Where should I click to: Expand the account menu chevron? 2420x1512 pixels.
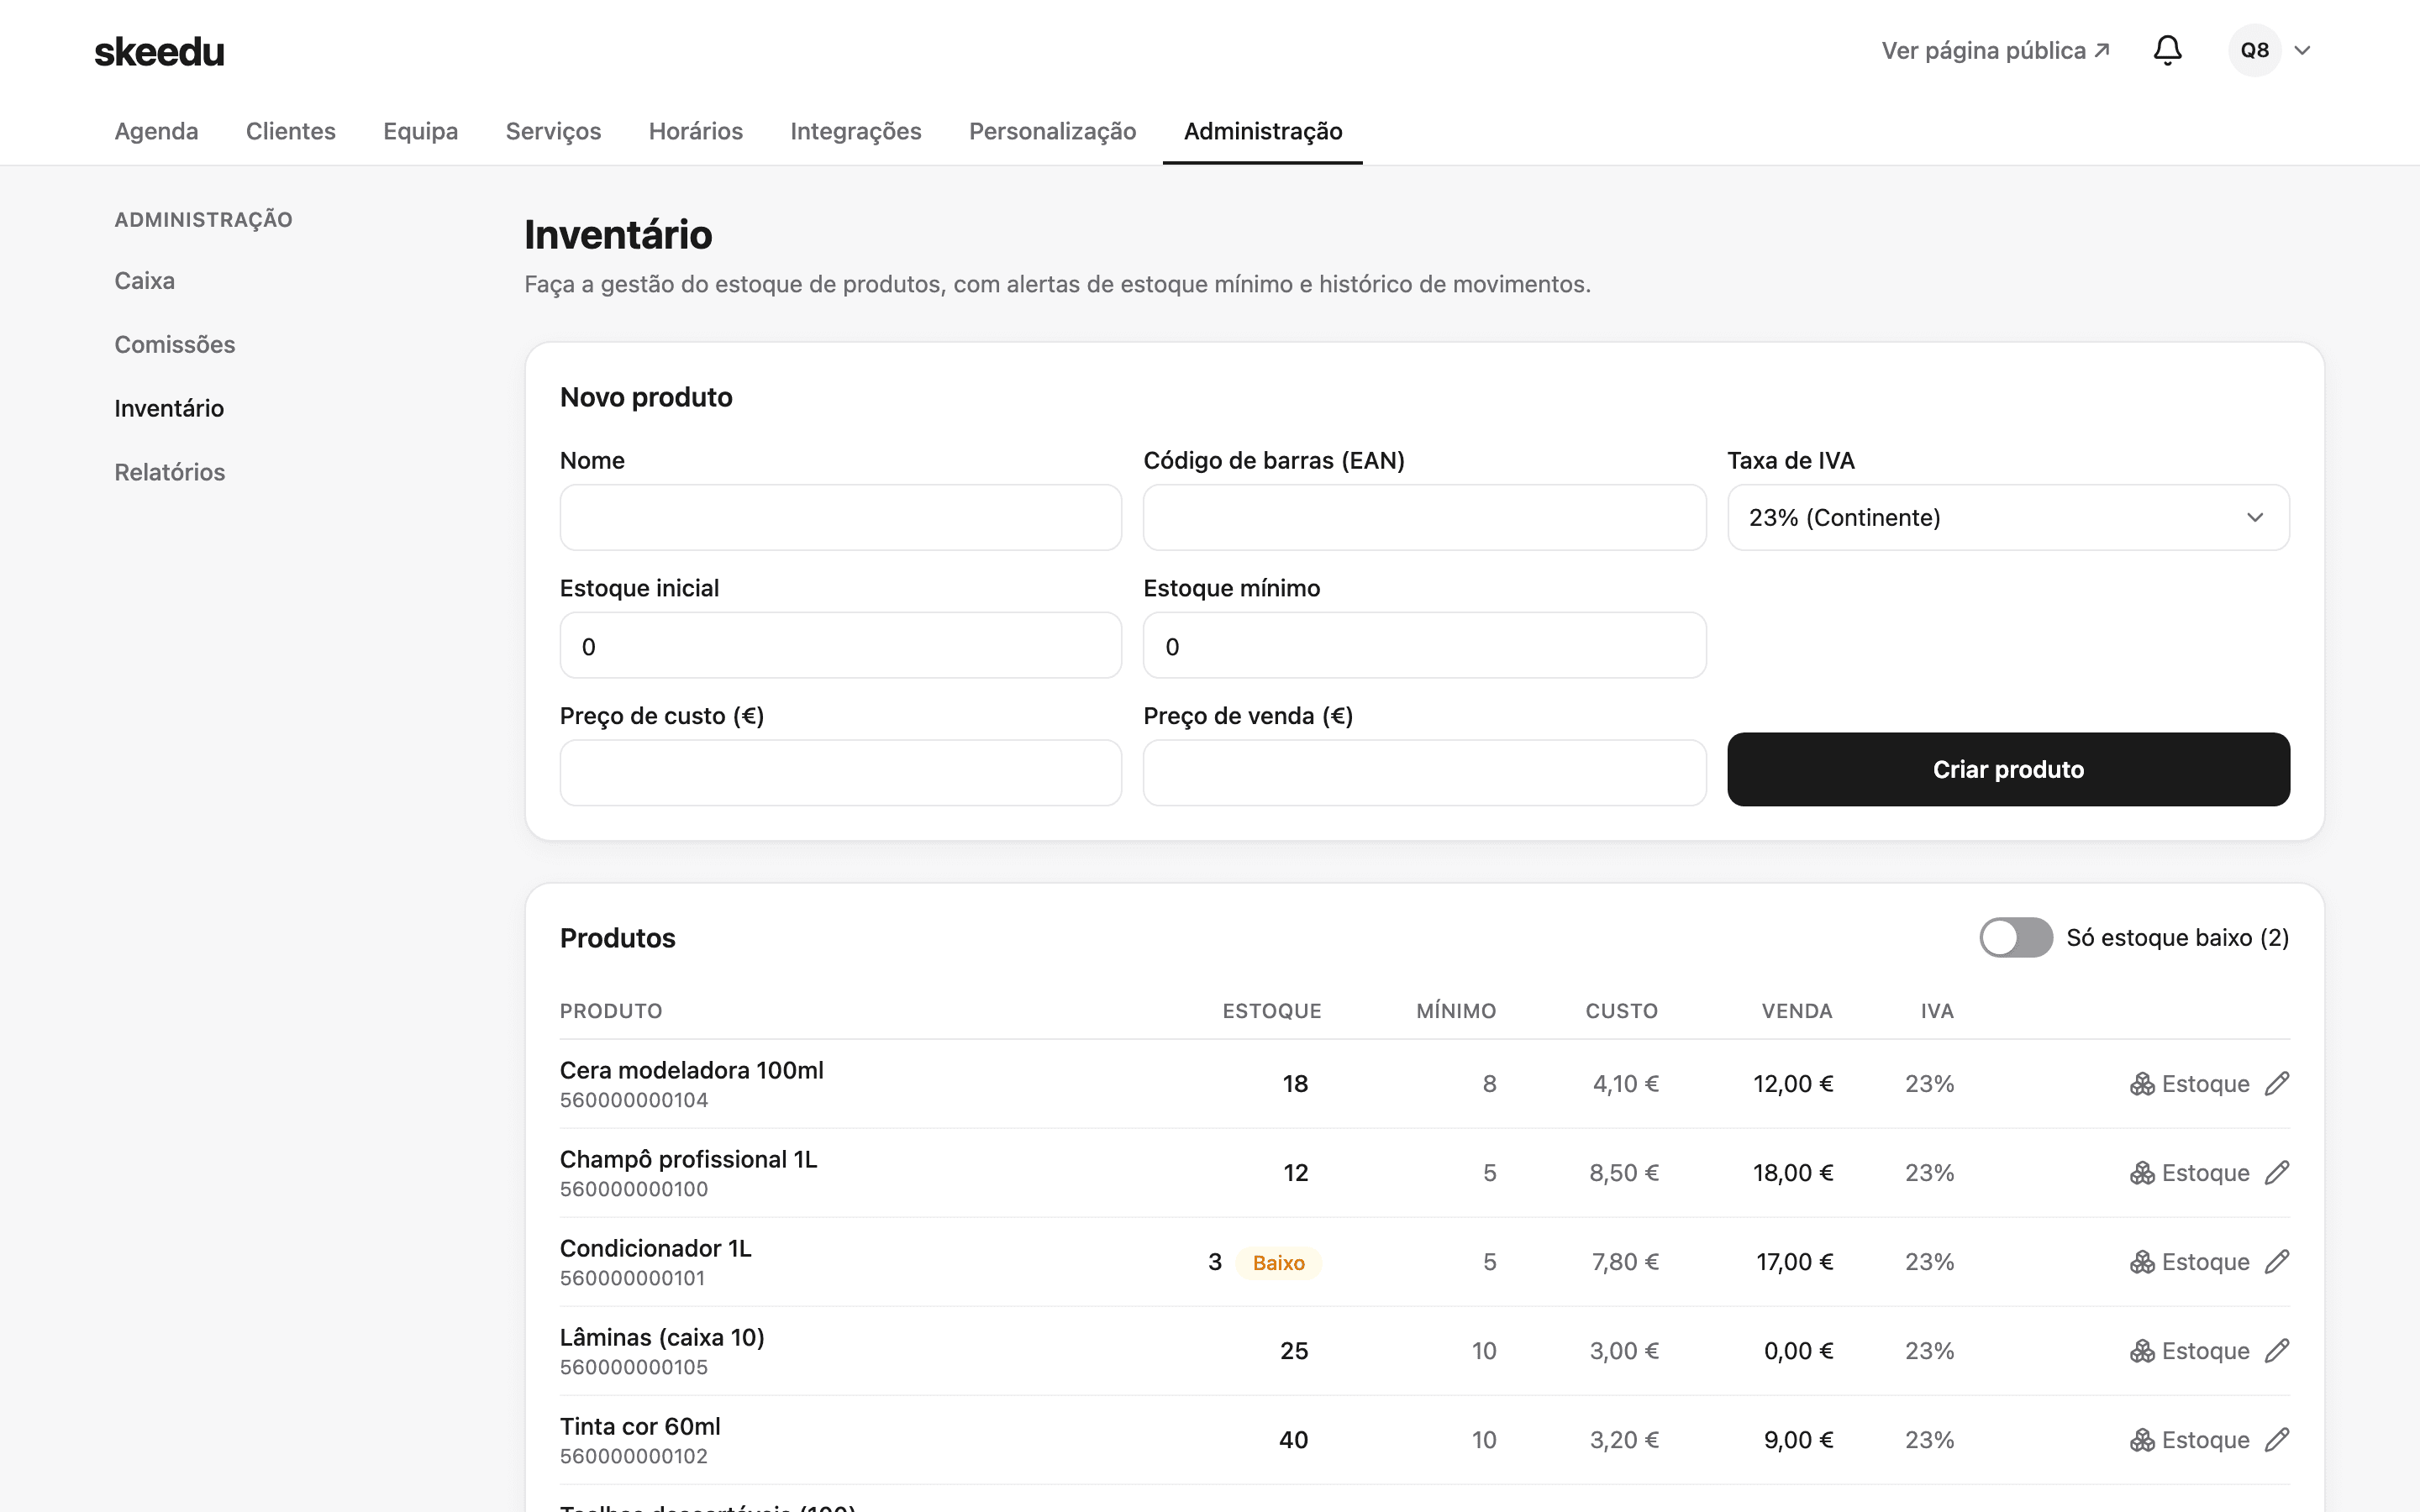(2302, 50)
